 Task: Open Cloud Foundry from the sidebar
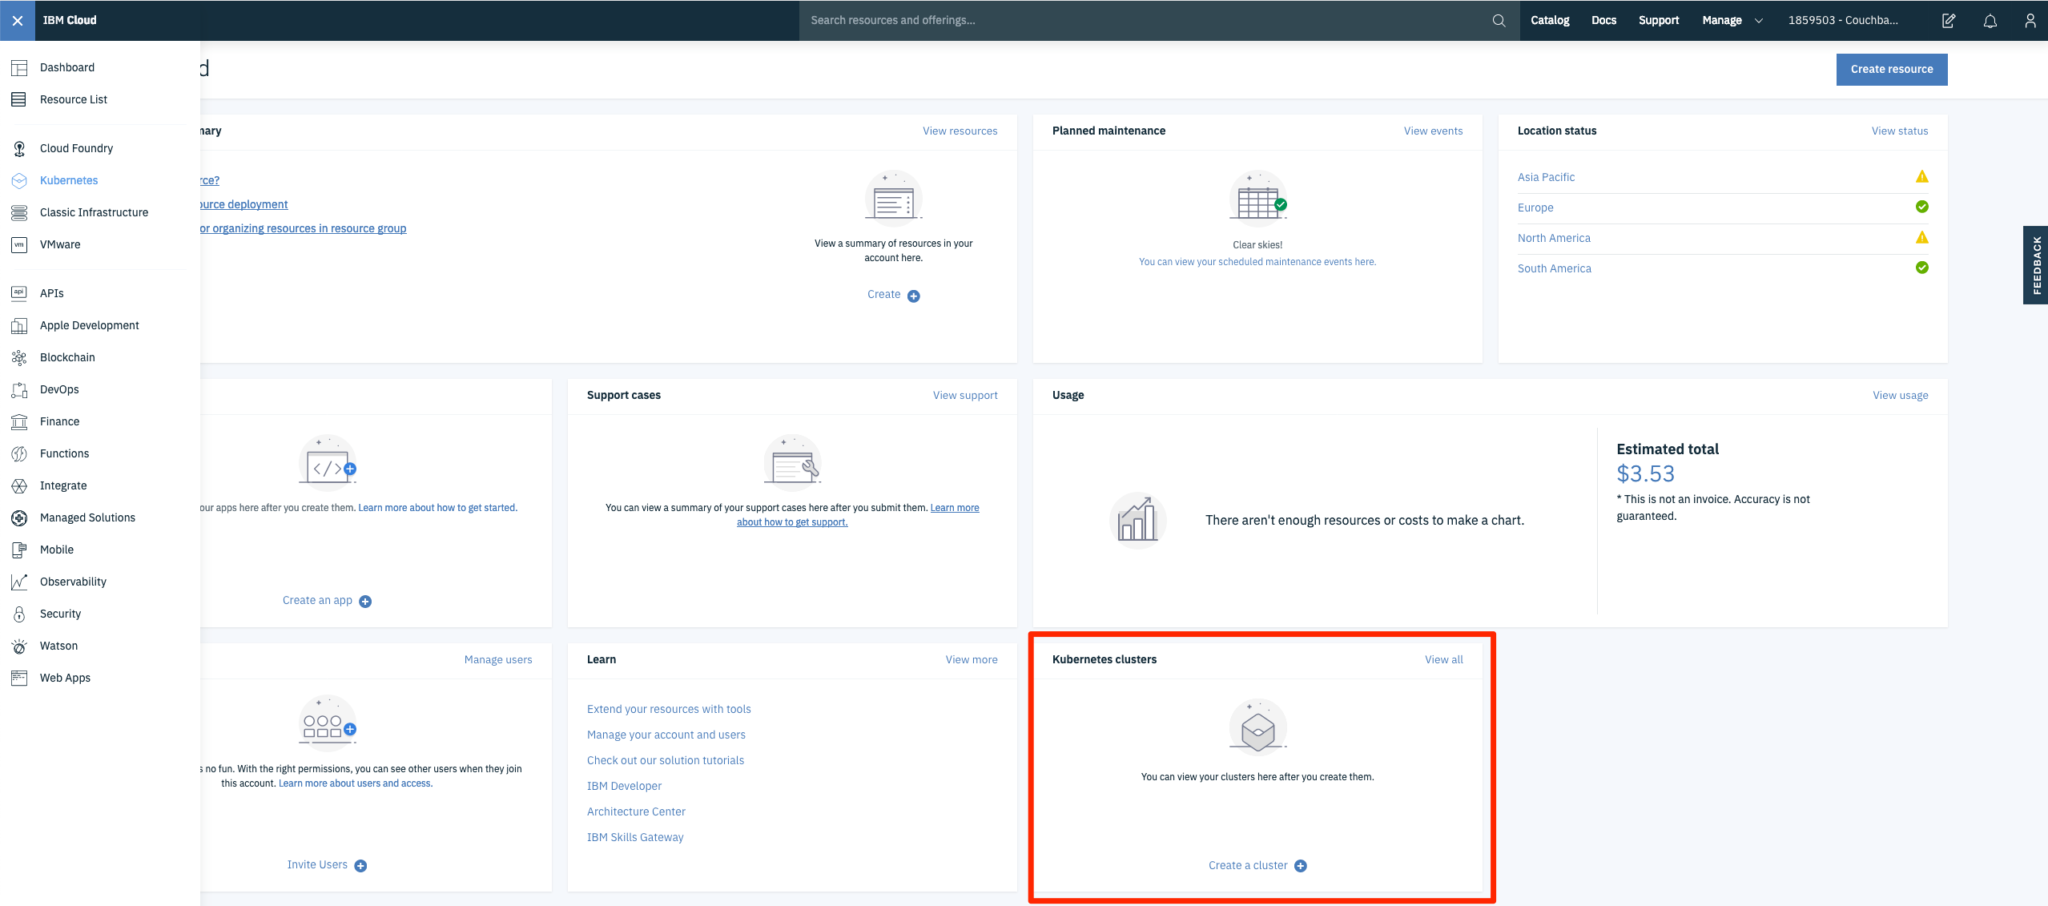[76, 148]
